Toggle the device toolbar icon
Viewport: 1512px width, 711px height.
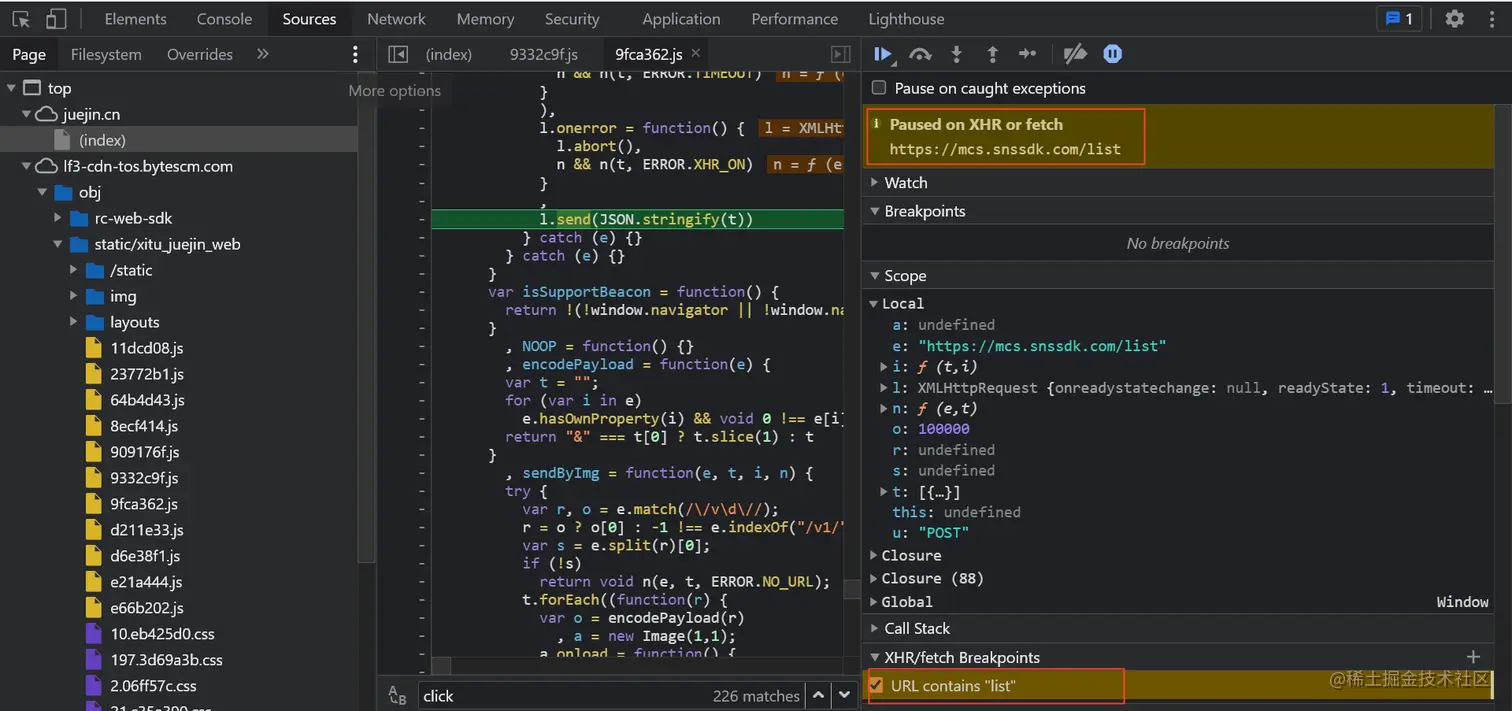pos(56,19)
